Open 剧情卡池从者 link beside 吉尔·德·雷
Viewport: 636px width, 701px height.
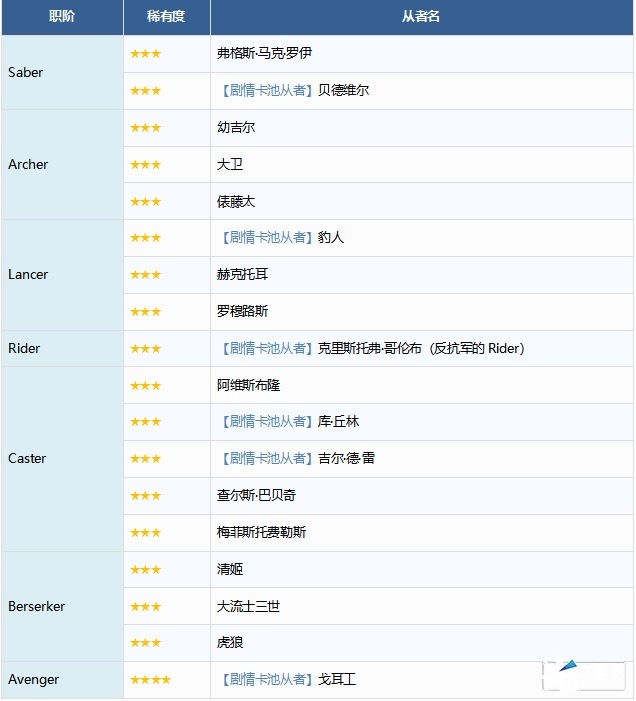click(x=265, y=459)
